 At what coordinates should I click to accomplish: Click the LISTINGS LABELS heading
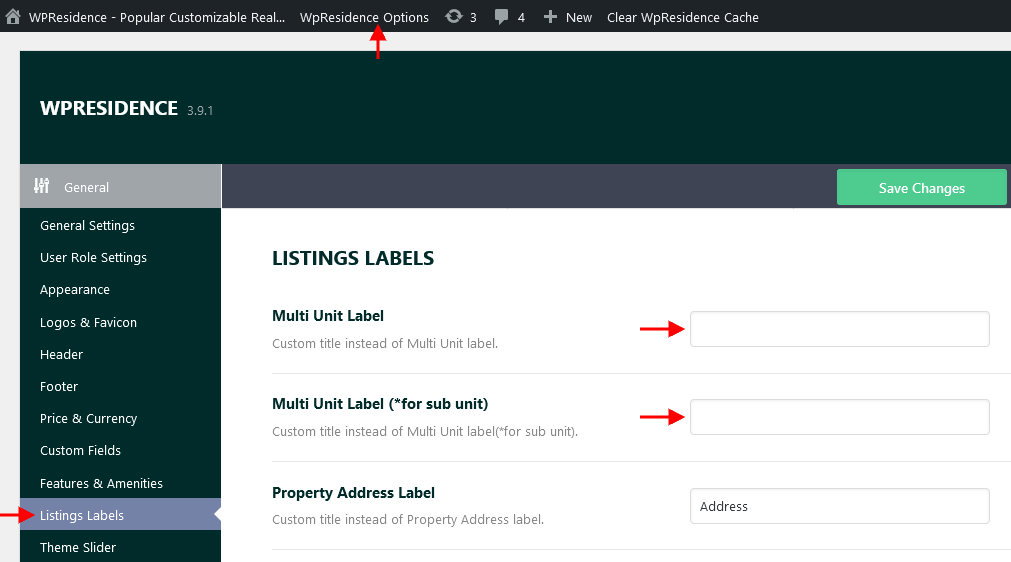[x=353, y=258]
